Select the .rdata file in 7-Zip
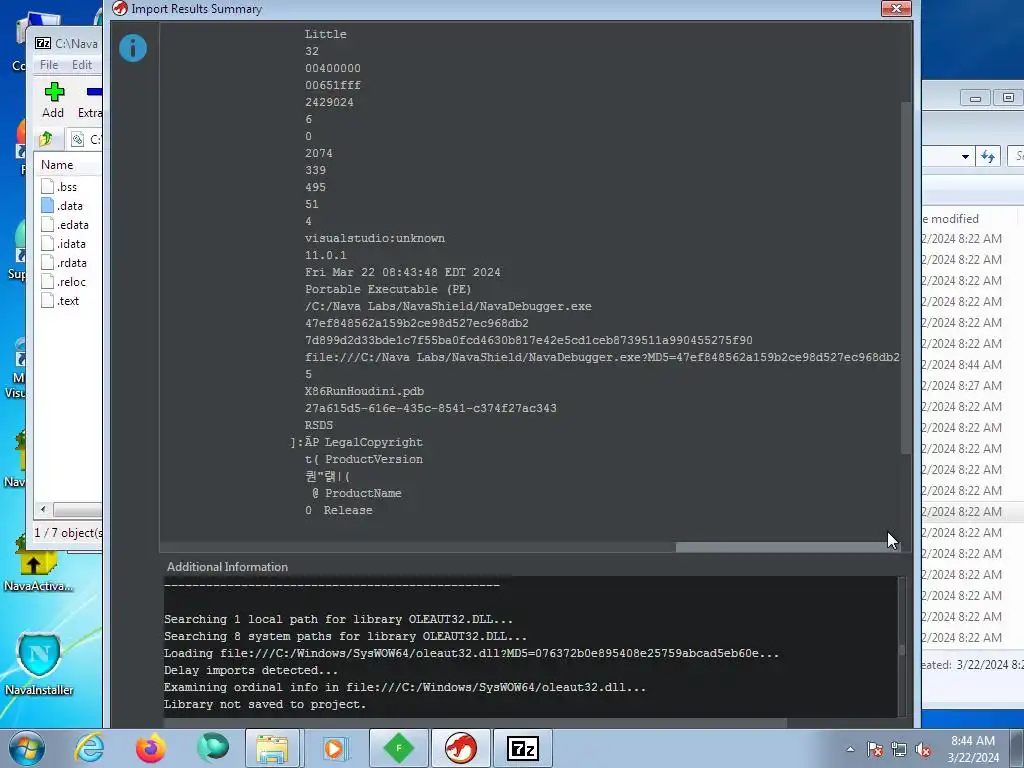The height and width of the screenshot is (768, 1024). pyautogui.click(x=71, y=263)
